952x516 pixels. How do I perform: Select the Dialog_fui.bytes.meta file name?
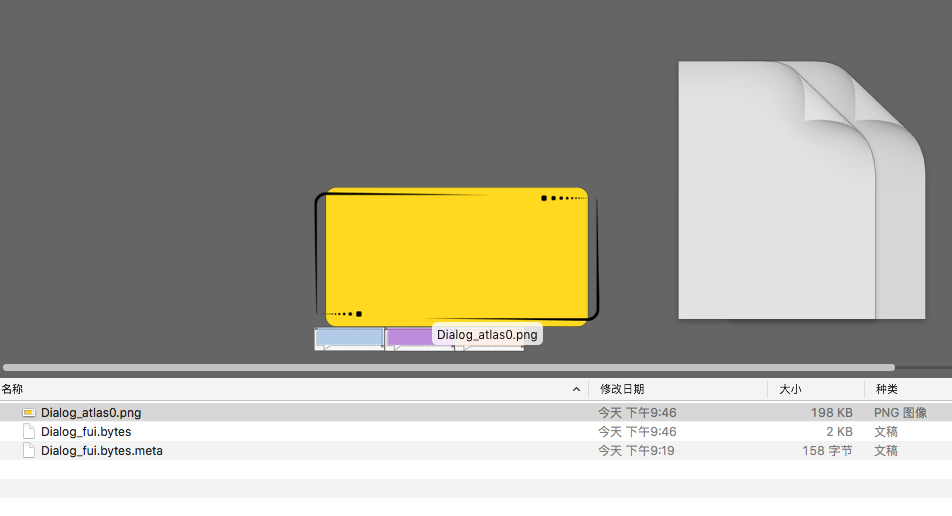point(102,451)
